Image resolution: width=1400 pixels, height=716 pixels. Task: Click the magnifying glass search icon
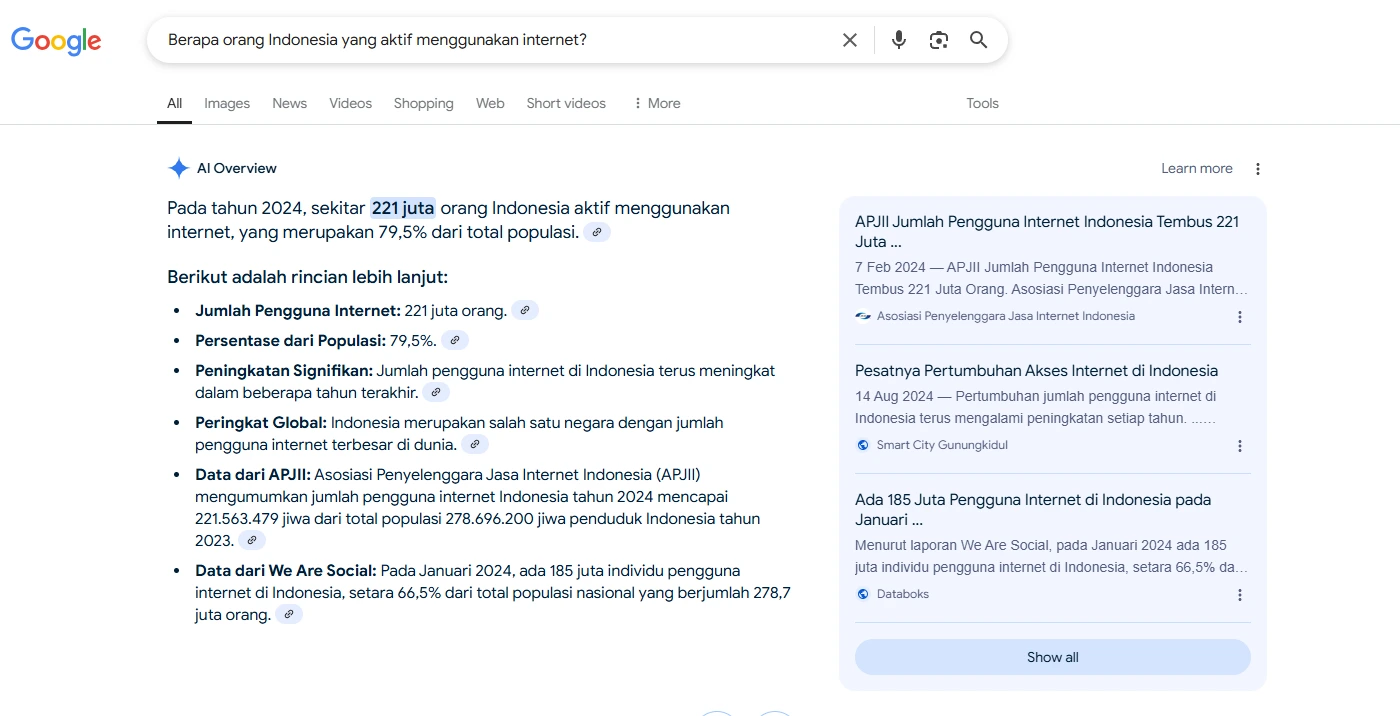pos(979,40)
